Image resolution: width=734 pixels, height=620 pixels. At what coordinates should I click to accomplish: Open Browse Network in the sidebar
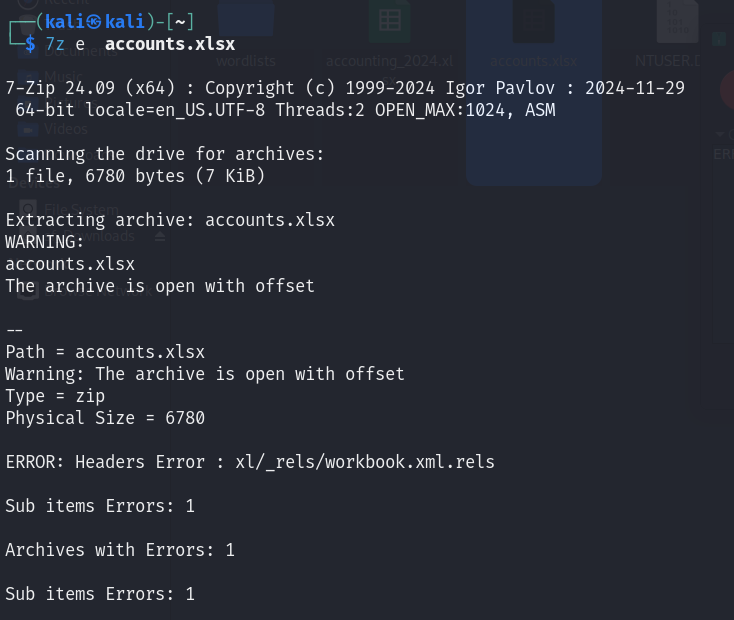tap(98, 290)
